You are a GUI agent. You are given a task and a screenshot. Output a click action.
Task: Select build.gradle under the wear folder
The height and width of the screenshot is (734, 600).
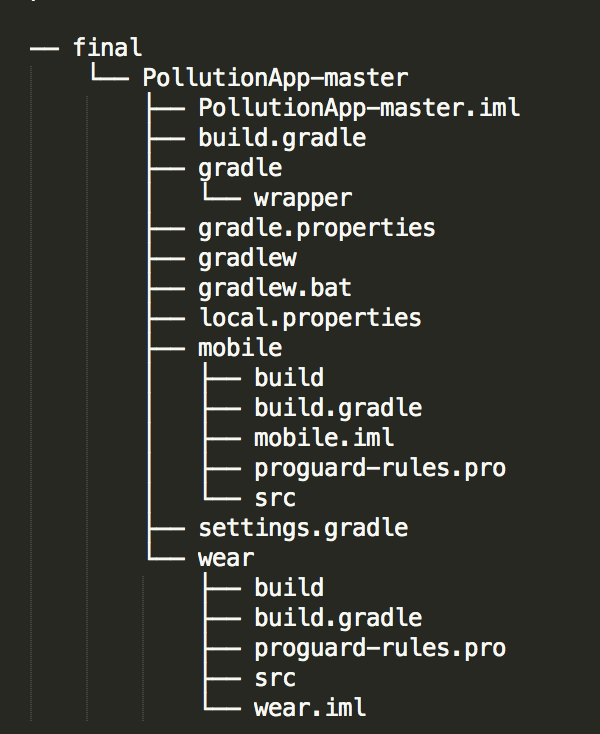point(338,618)
